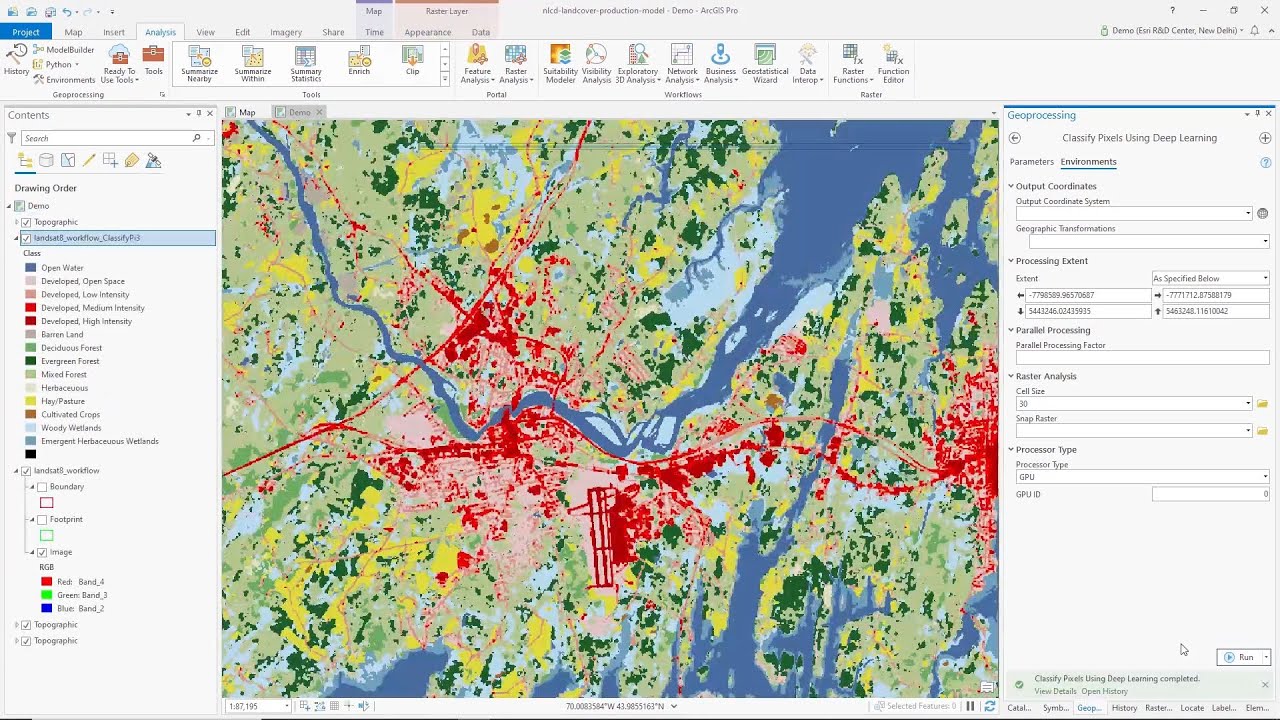Viewport: 1280px width, 720px height.
Task: Open the Ready To Use Tools gallery
Action: 119,64
